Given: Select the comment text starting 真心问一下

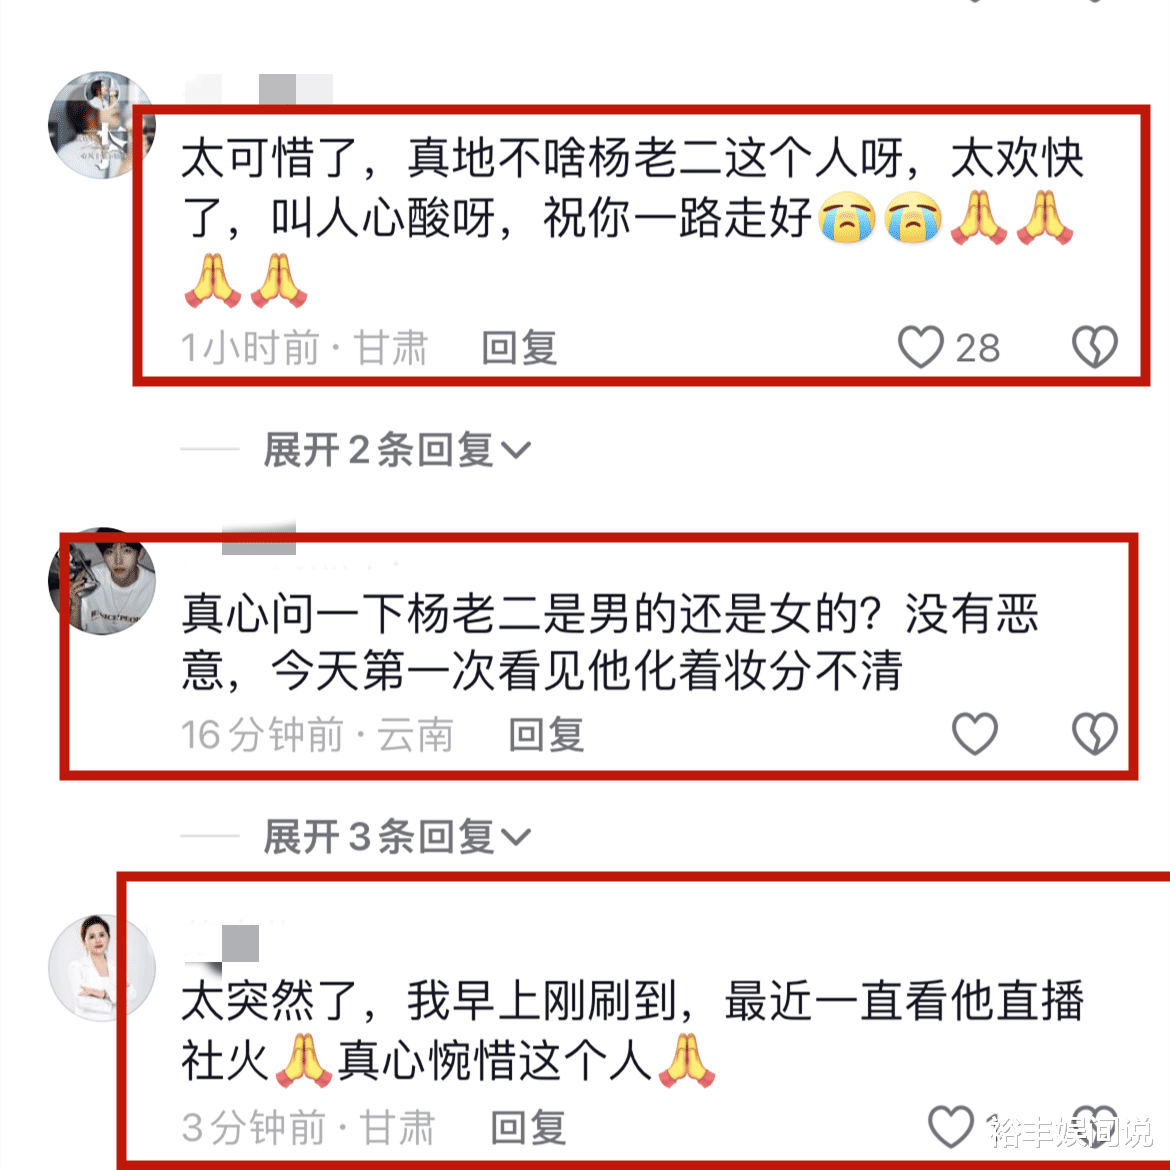Looking at the screenshot, I should [x=610, y=642].
